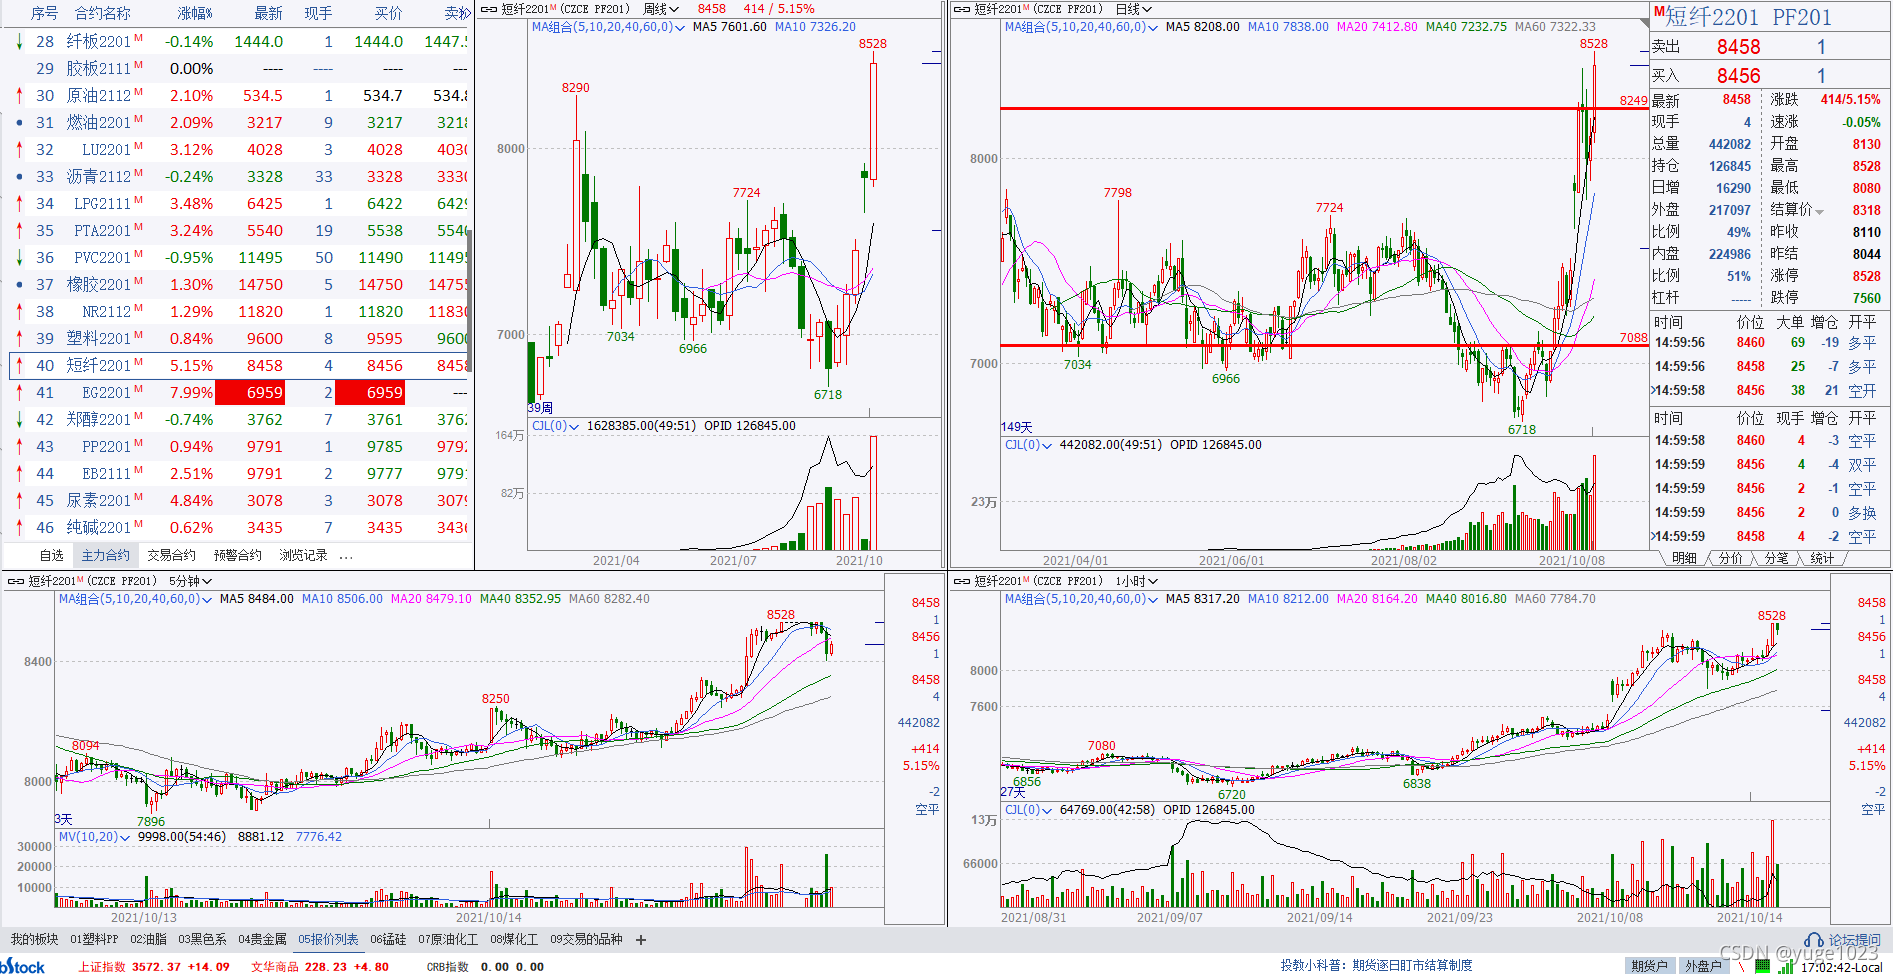Click 卖出 price 8458 in quote panel
The image size is (1893, 974).
1738,47
